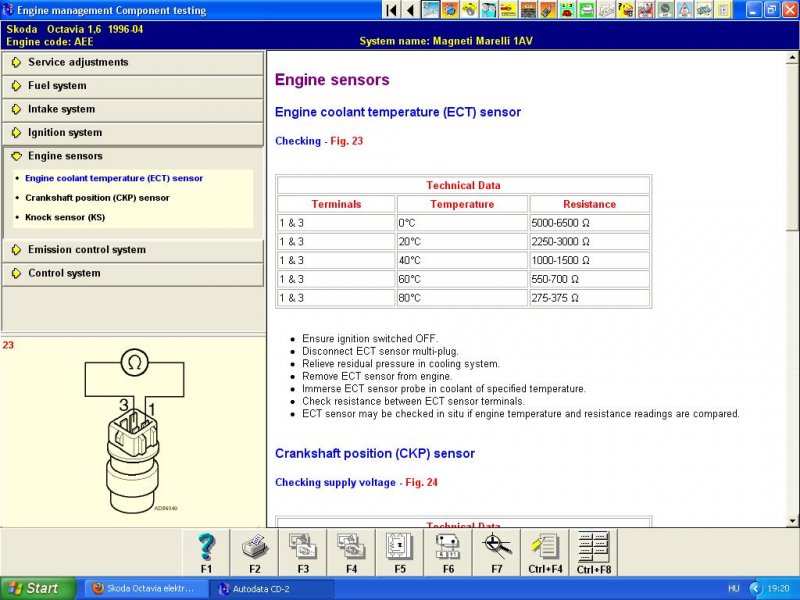Image resolution: width=800 pixels, height=600 pixels.
Task: Click the Crankshaft position (CKP) sensor heading
Action: coord(375,454)
